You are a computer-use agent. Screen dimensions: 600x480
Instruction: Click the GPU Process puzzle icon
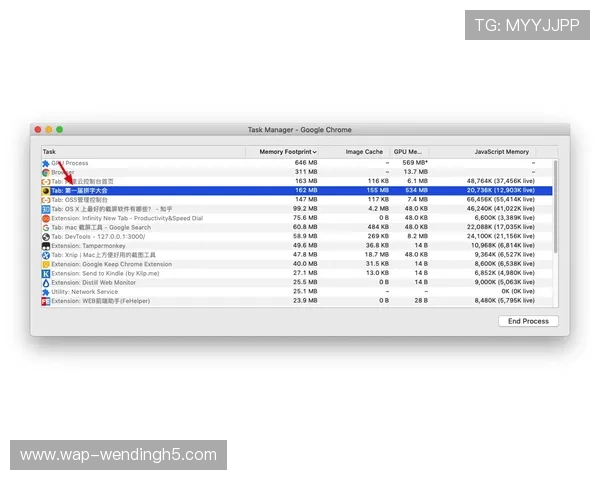pos(46,163)
